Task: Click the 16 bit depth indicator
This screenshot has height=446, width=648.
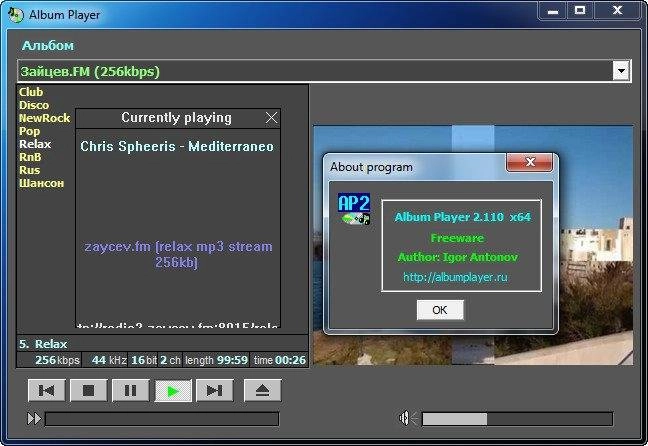Action: click(144, 360)
